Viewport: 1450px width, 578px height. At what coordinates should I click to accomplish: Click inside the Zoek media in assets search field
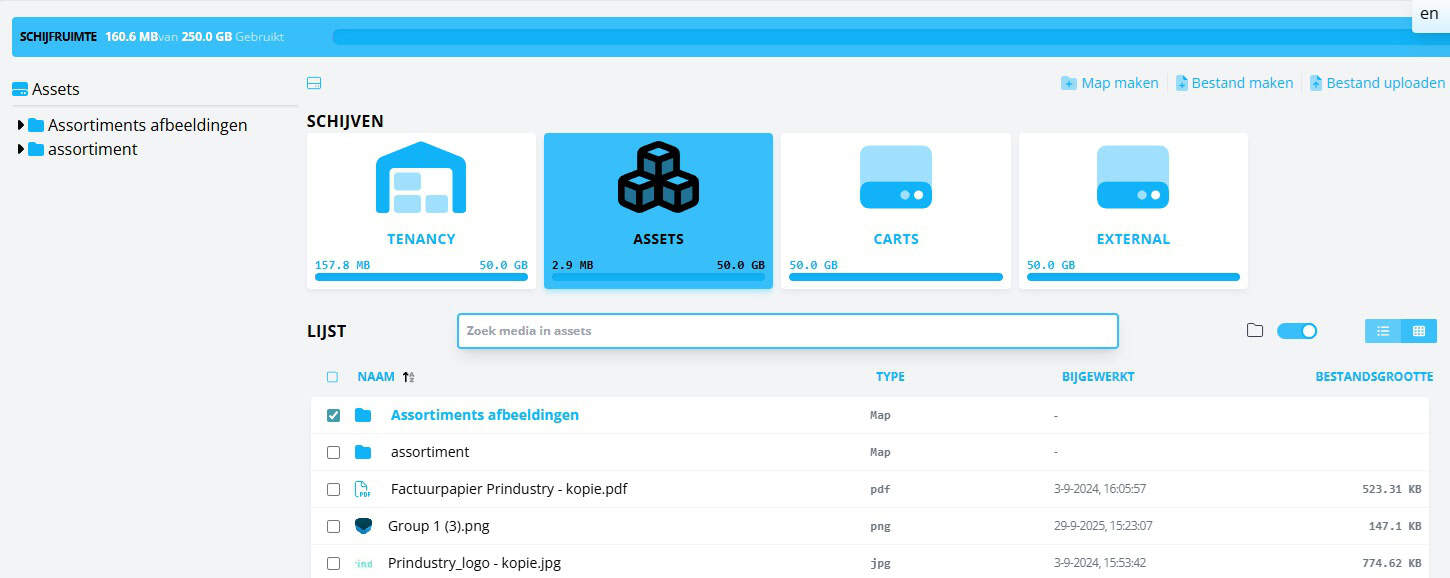tap(787, 331)
